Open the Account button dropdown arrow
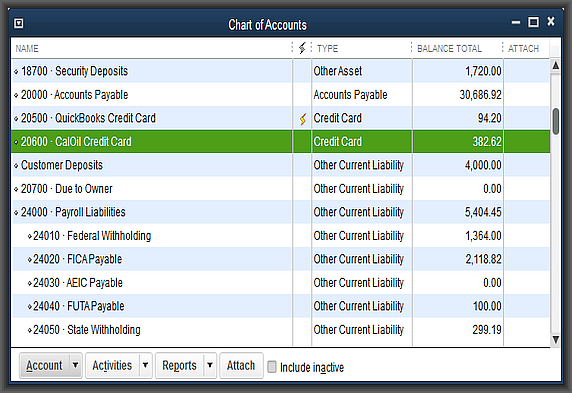This screenshot has width=572, height=393. click(76, 365)
